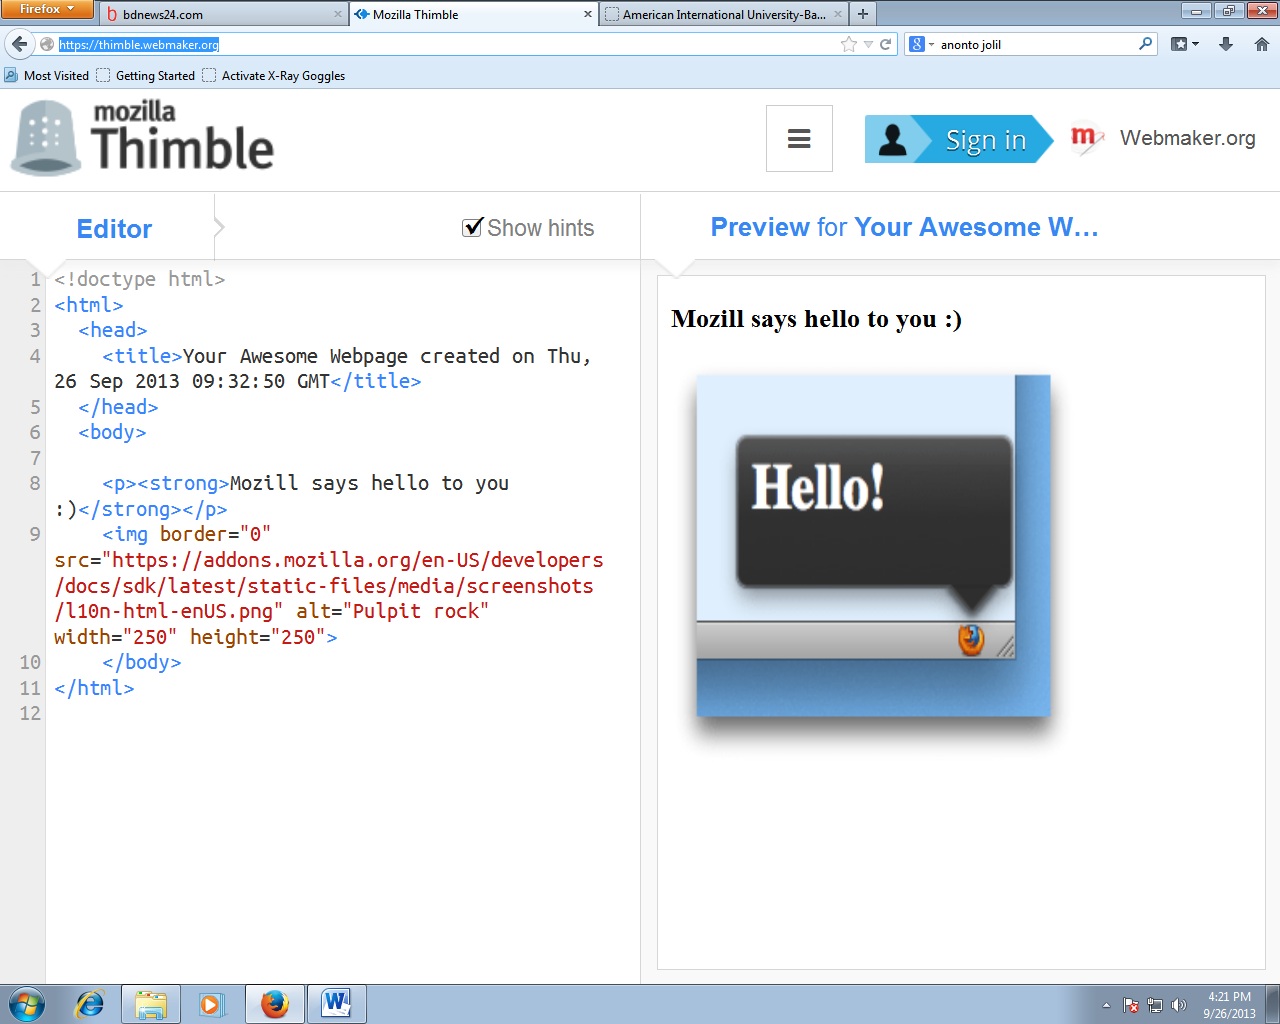Click the Webmaker m logo icon
This screenshot has height=1024, width=1280.
pyautogui.click(x=1085, y=138)
